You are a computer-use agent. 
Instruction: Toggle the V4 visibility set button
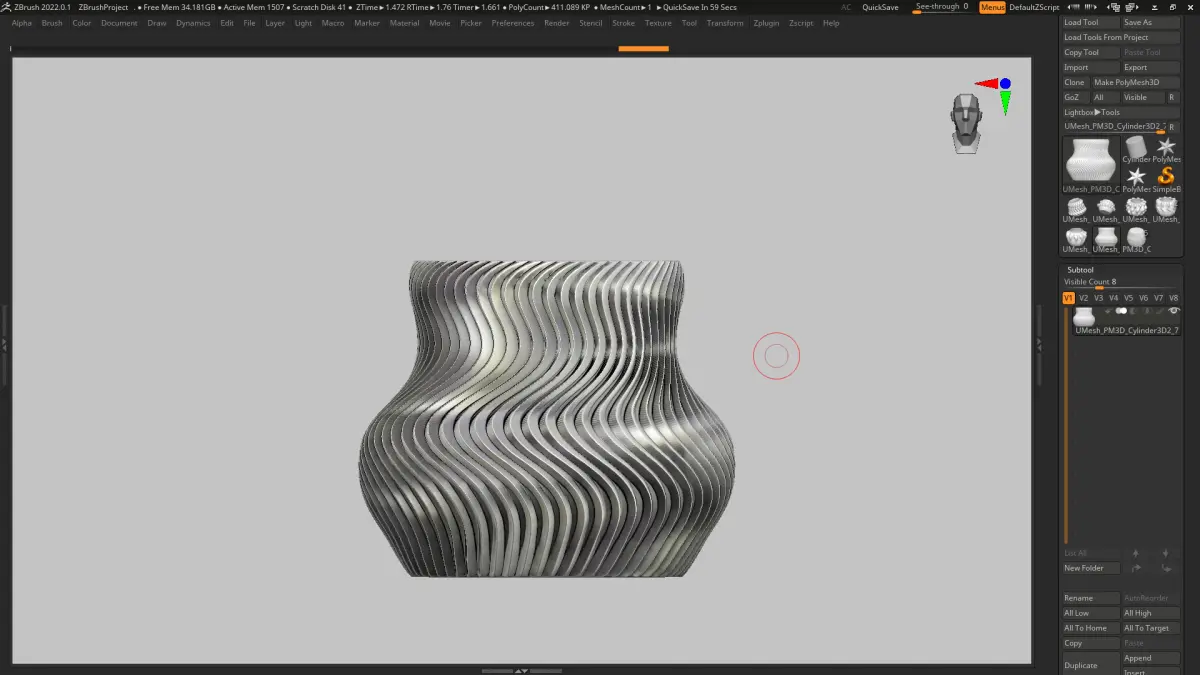click(x=1113, y=298)
